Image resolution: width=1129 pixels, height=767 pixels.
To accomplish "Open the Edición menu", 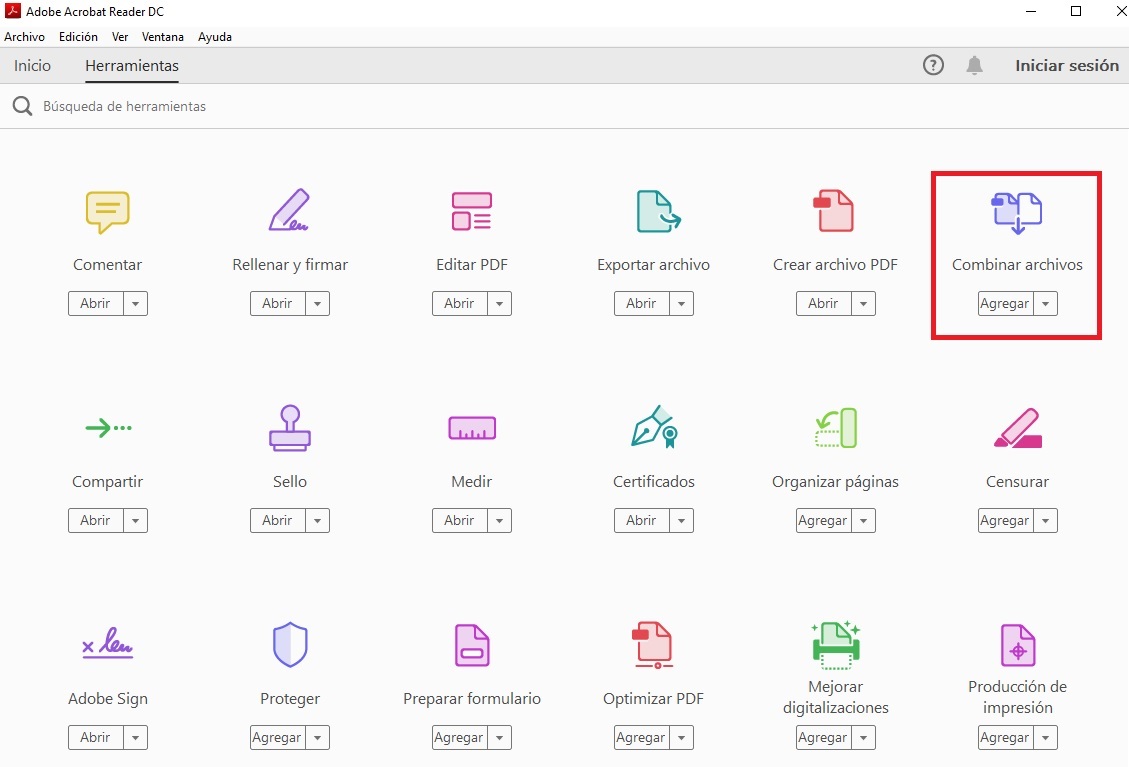I will tap(78, 37).
